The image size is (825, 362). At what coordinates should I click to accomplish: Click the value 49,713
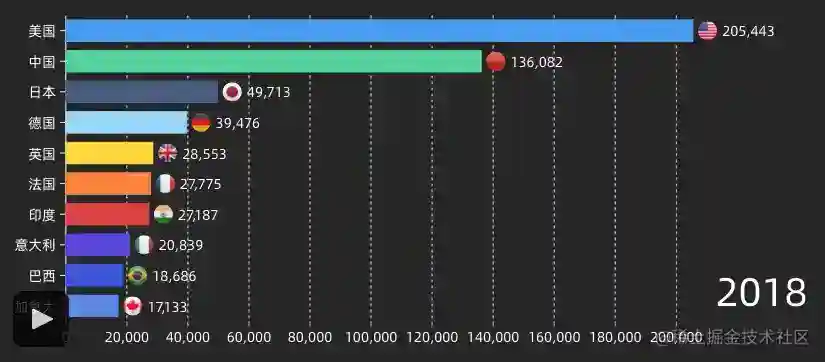pos(268,93)
